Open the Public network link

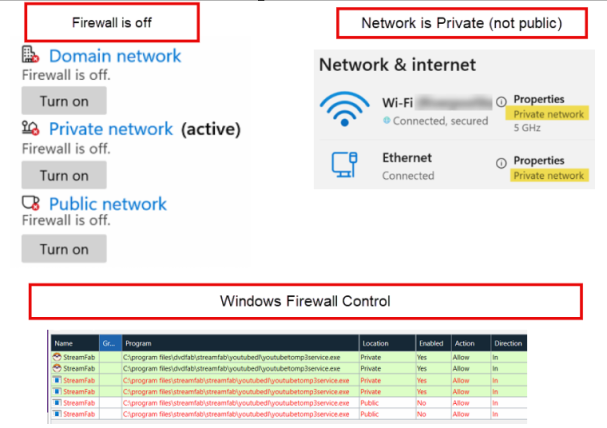tap(108, 203)
